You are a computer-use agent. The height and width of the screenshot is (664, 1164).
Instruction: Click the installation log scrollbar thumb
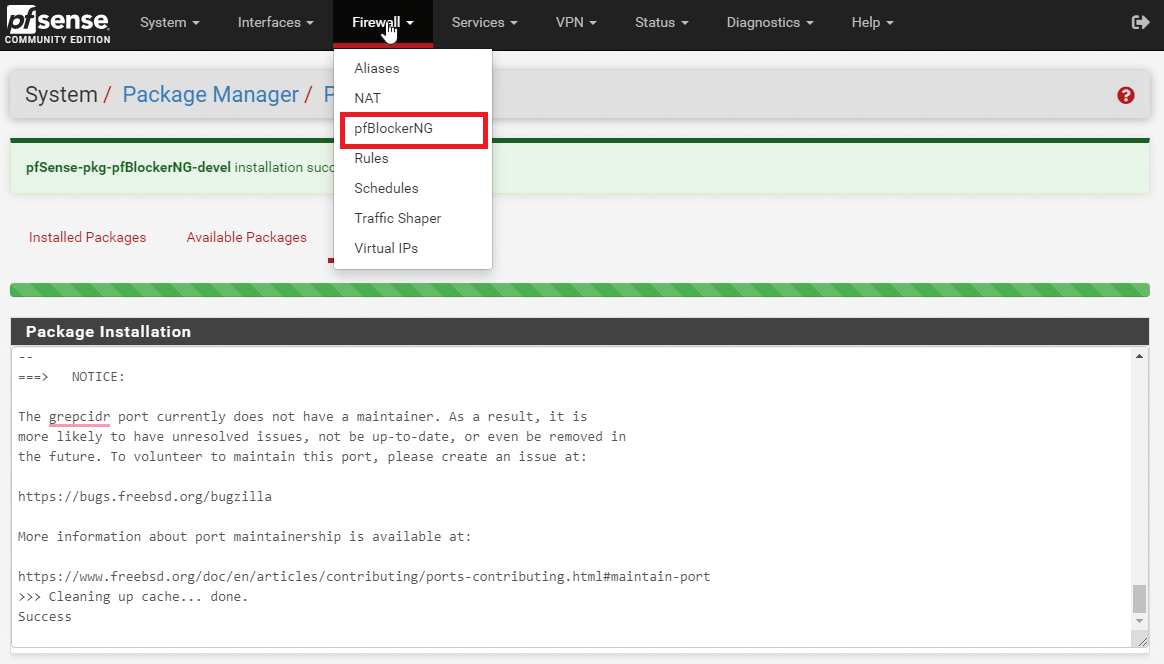coord(1139,599)
